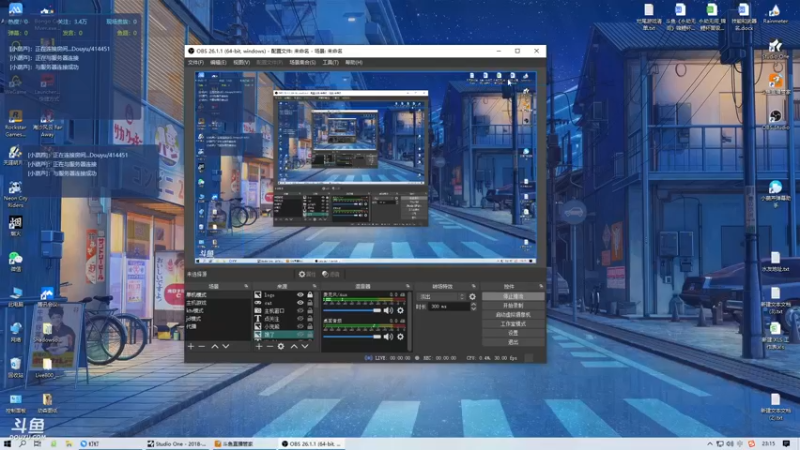Toggle visibility eye of the 主机窗口 source
800x450 pixels.
300,310
